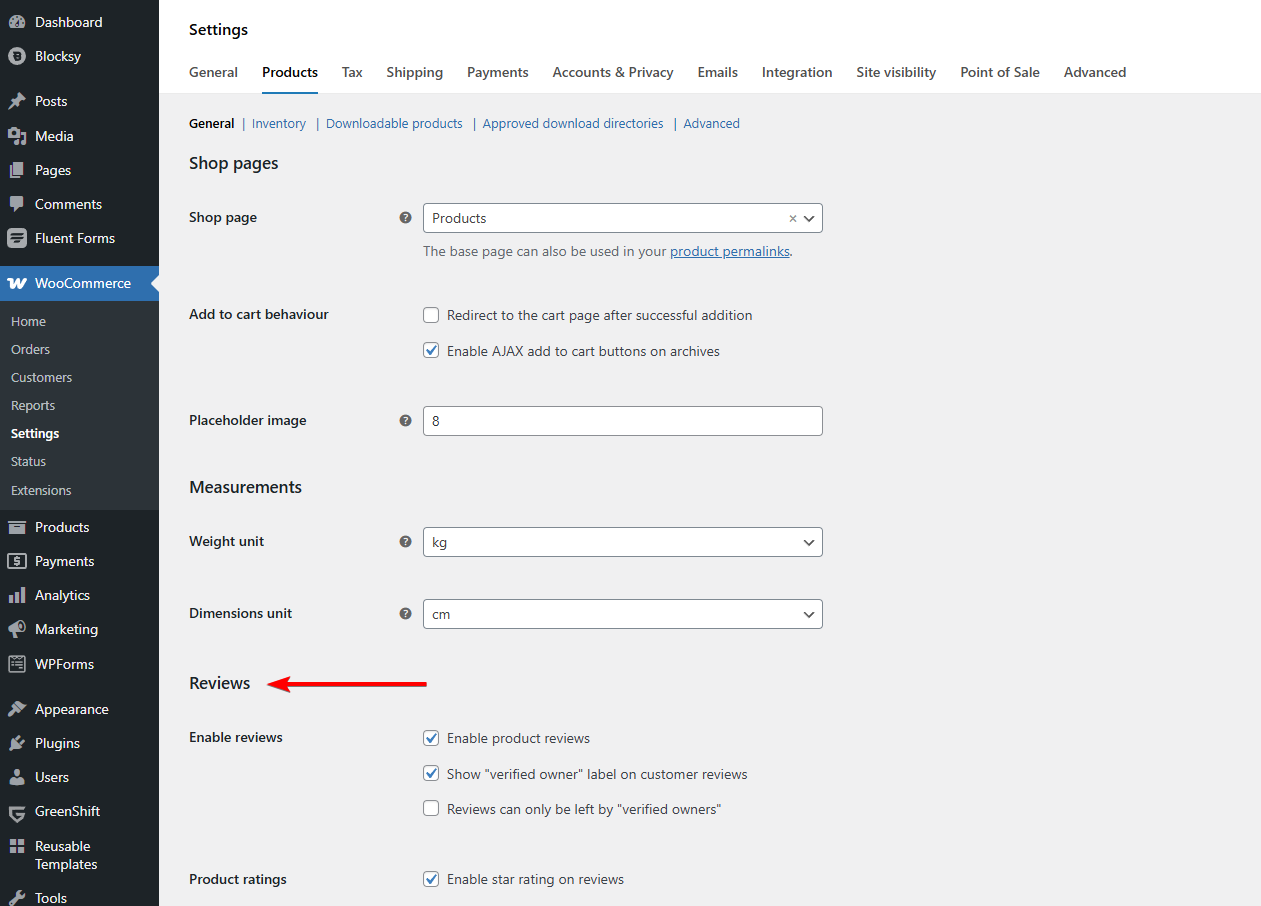Follow the product permalinks link
The image size is (1261, 906).
pos(729,251)
